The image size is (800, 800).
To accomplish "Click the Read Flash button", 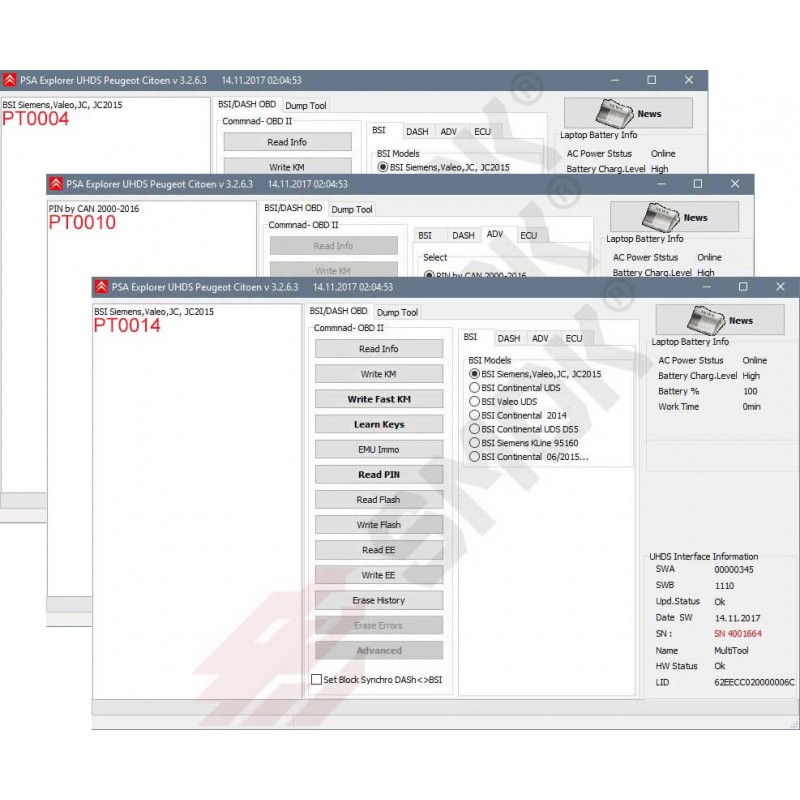I will point(379,499).
